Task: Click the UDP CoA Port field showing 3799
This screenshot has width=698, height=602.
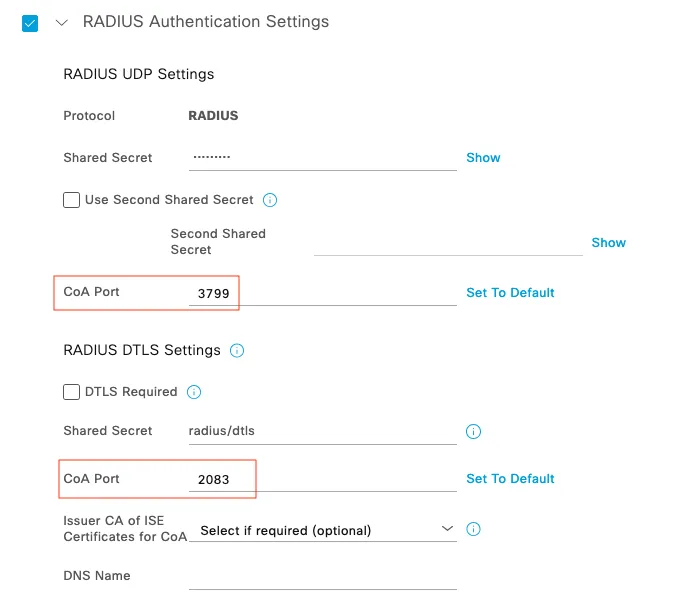Action: [323, 293]
